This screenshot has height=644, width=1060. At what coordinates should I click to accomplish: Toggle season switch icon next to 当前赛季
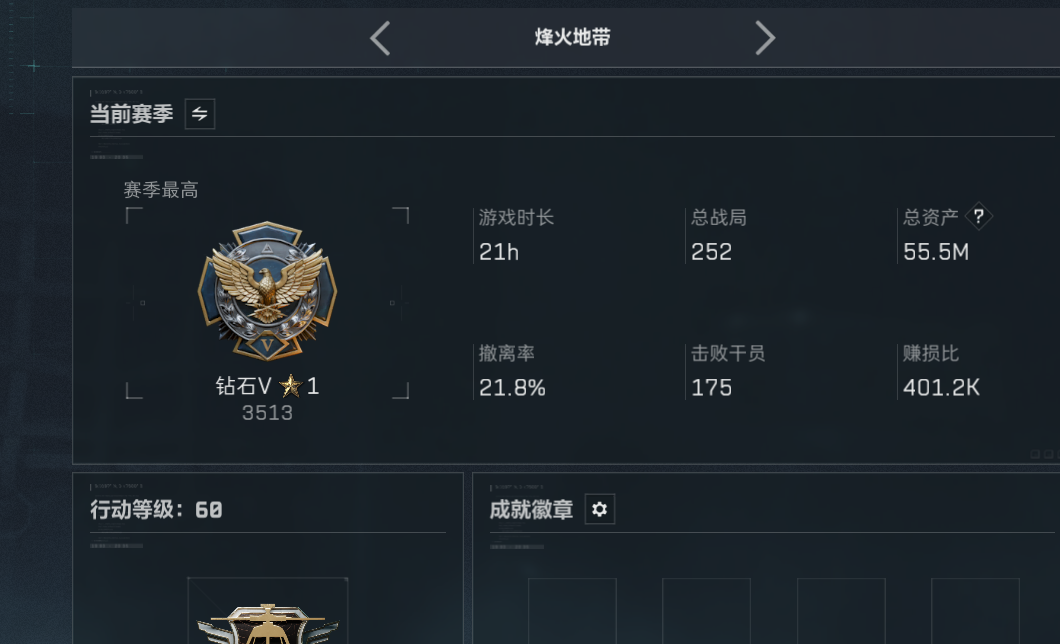pyautogui.click(x=199, y=114)
